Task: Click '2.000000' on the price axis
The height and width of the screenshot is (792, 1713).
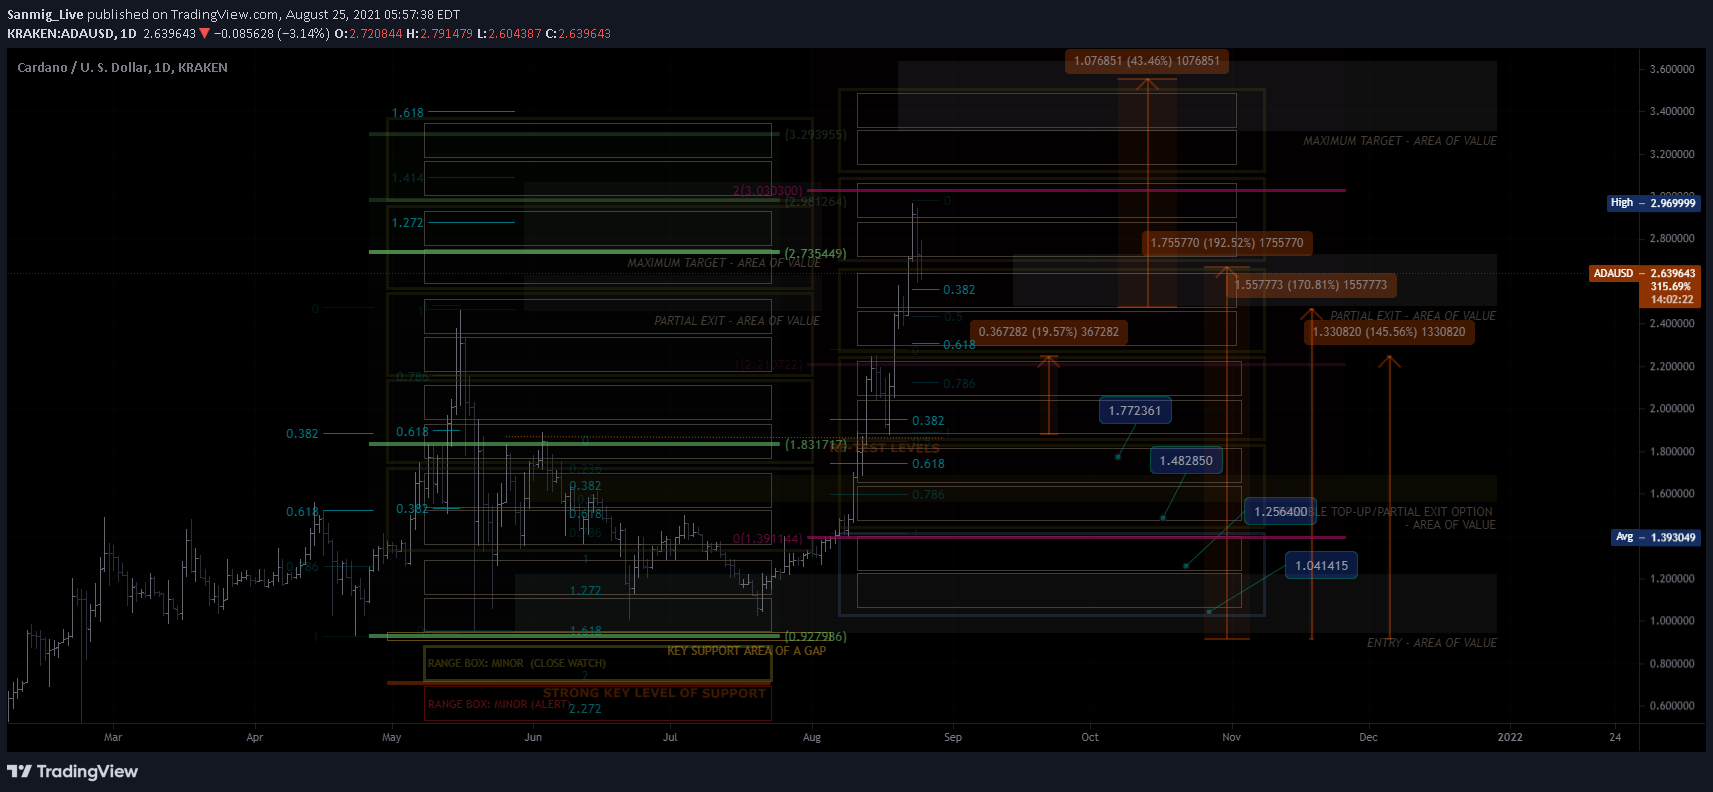Action: [x=1672, y=408]
